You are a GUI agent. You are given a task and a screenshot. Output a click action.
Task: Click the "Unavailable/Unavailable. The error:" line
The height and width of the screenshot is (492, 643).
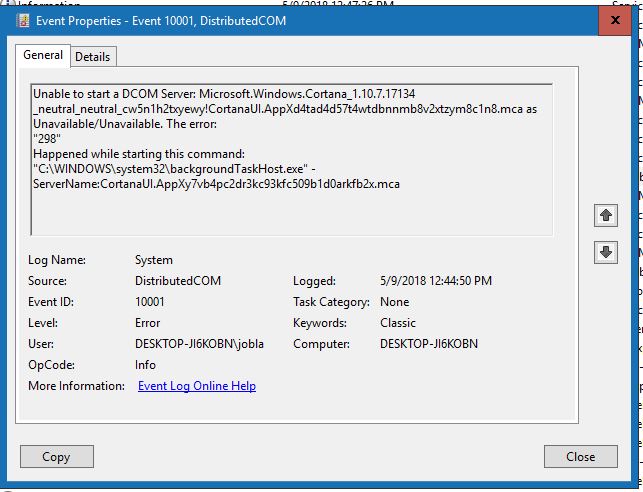coord(125,124)
